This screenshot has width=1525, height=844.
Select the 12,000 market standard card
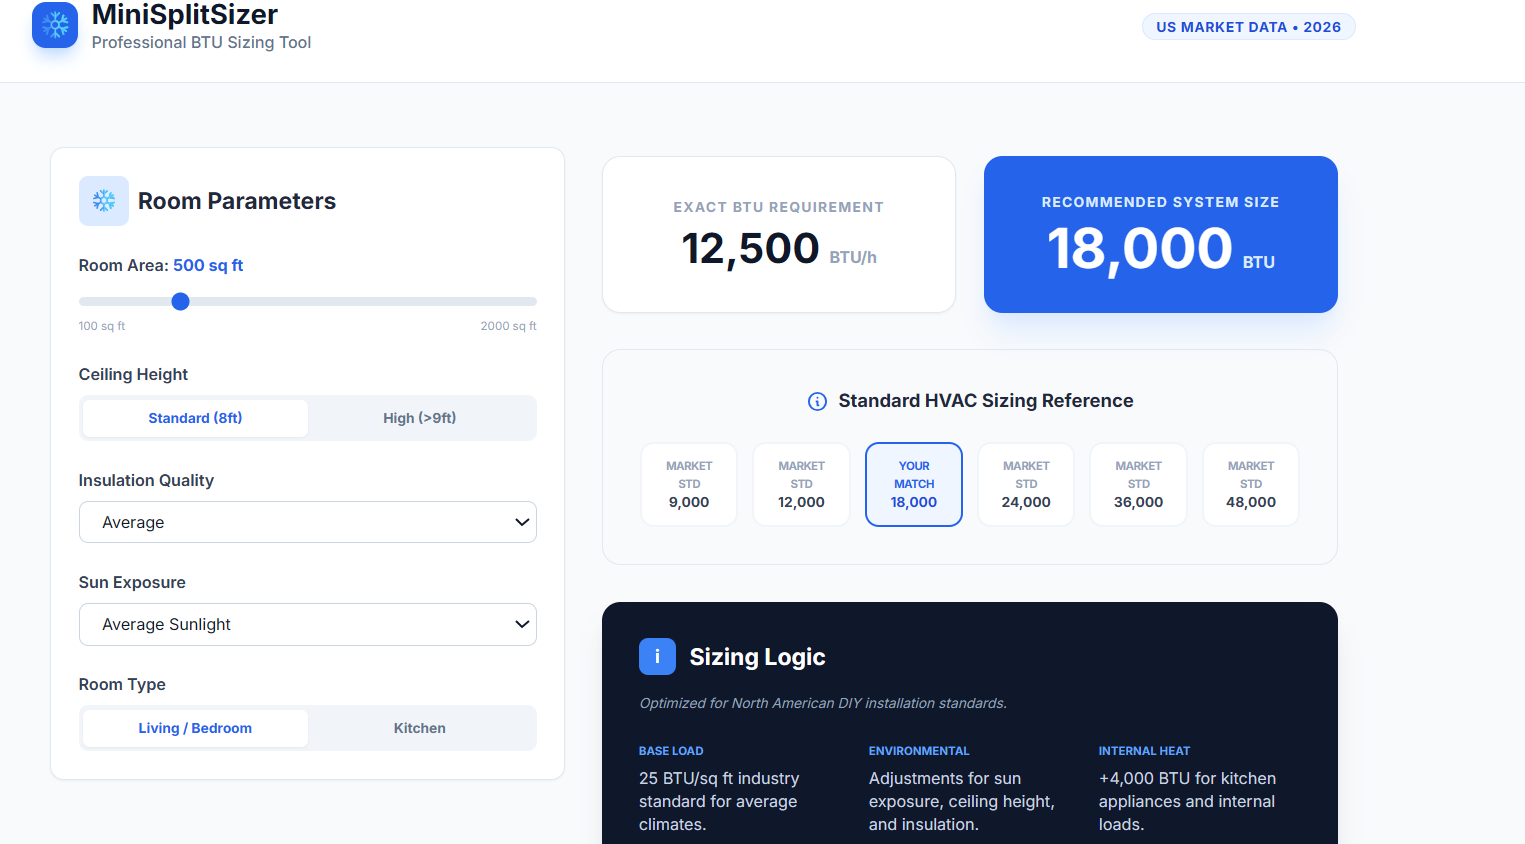[801, 485]
